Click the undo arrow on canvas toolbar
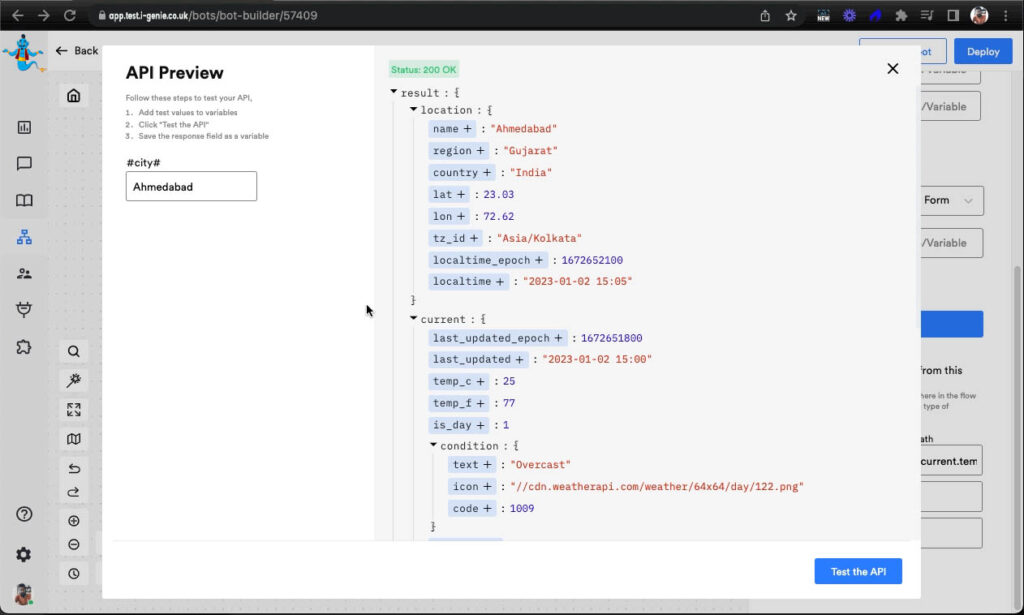1024x615 pixels. click(74, 469)
